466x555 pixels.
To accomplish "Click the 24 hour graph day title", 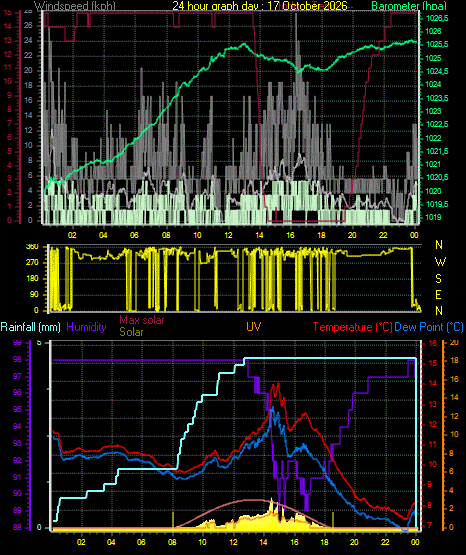I will (x=260, y=5).
